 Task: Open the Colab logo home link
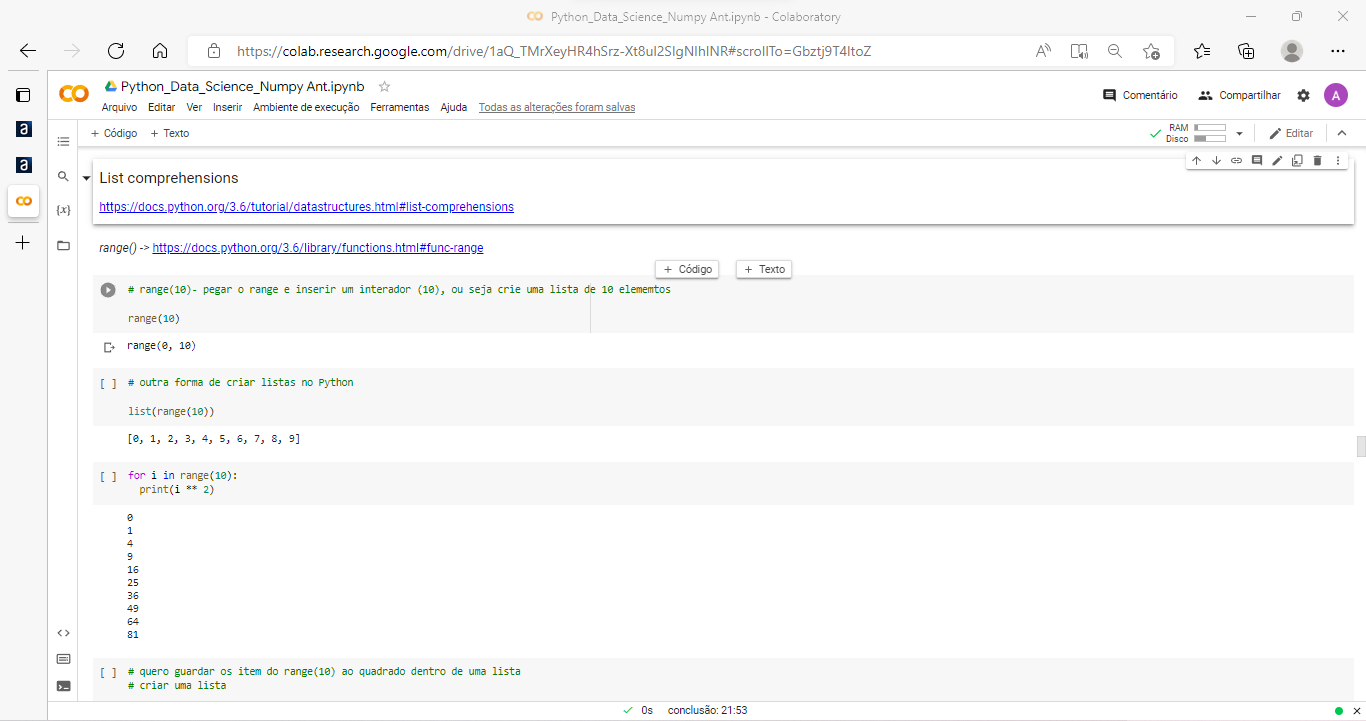[x=74, y=94]
